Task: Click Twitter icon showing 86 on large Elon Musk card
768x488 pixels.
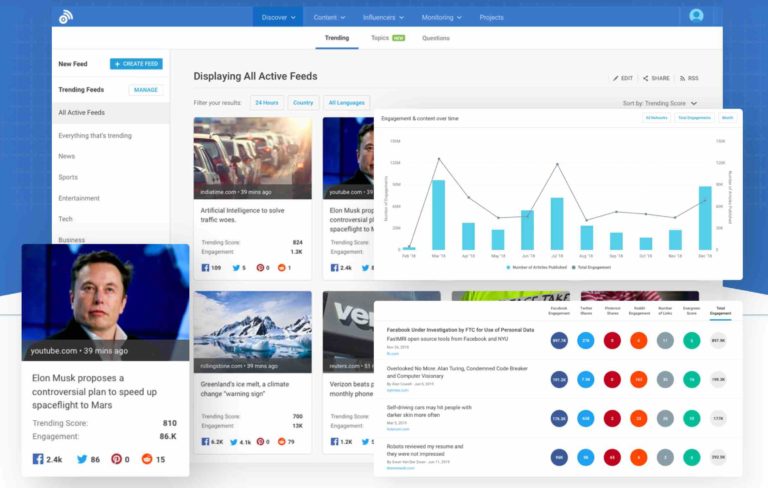Action: pos(82,459)
